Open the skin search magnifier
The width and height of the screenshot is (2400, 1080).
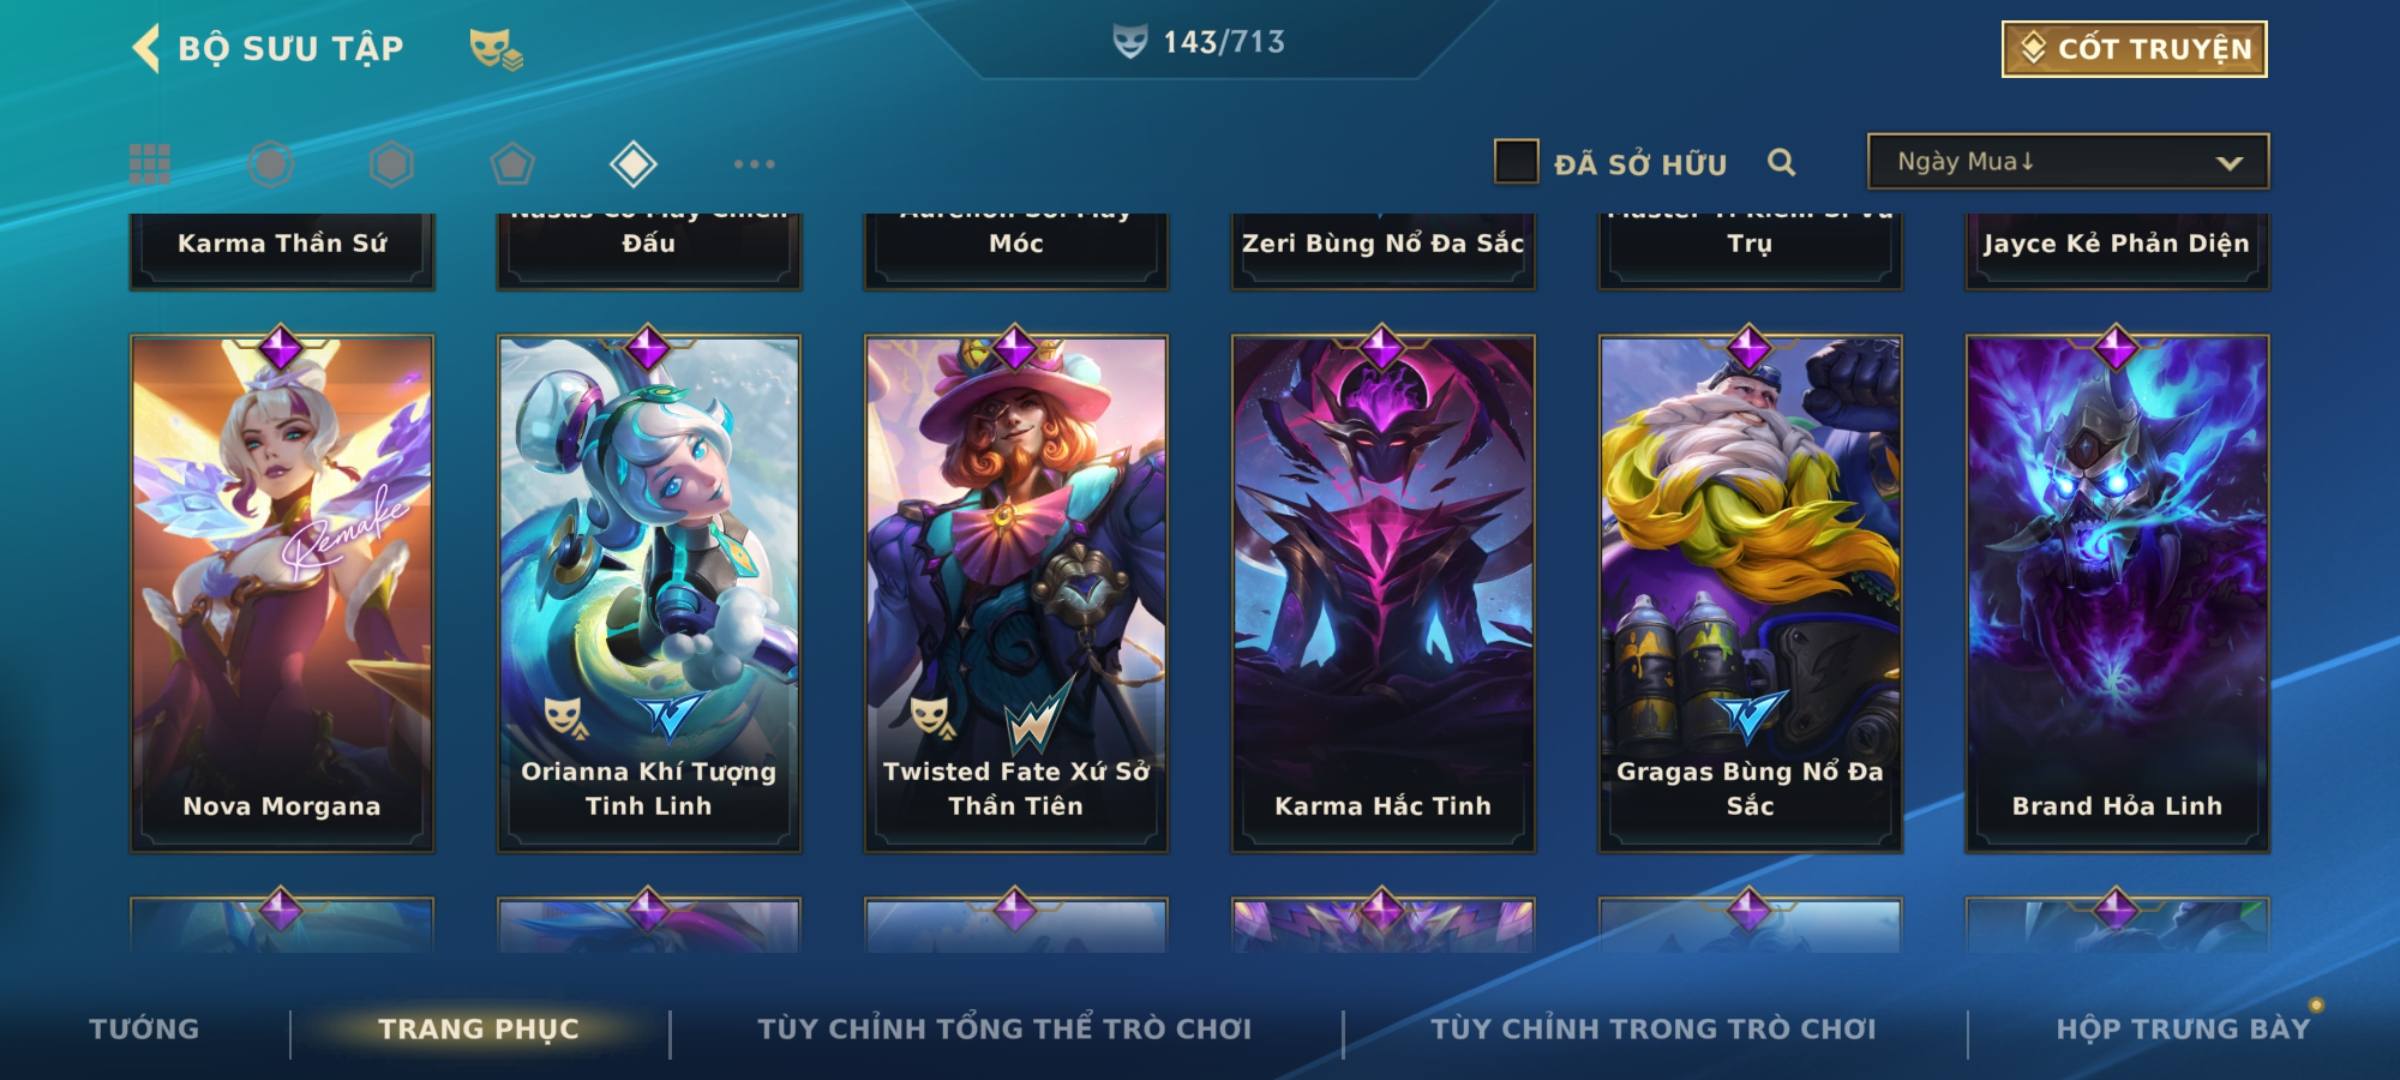[1781, 162]
